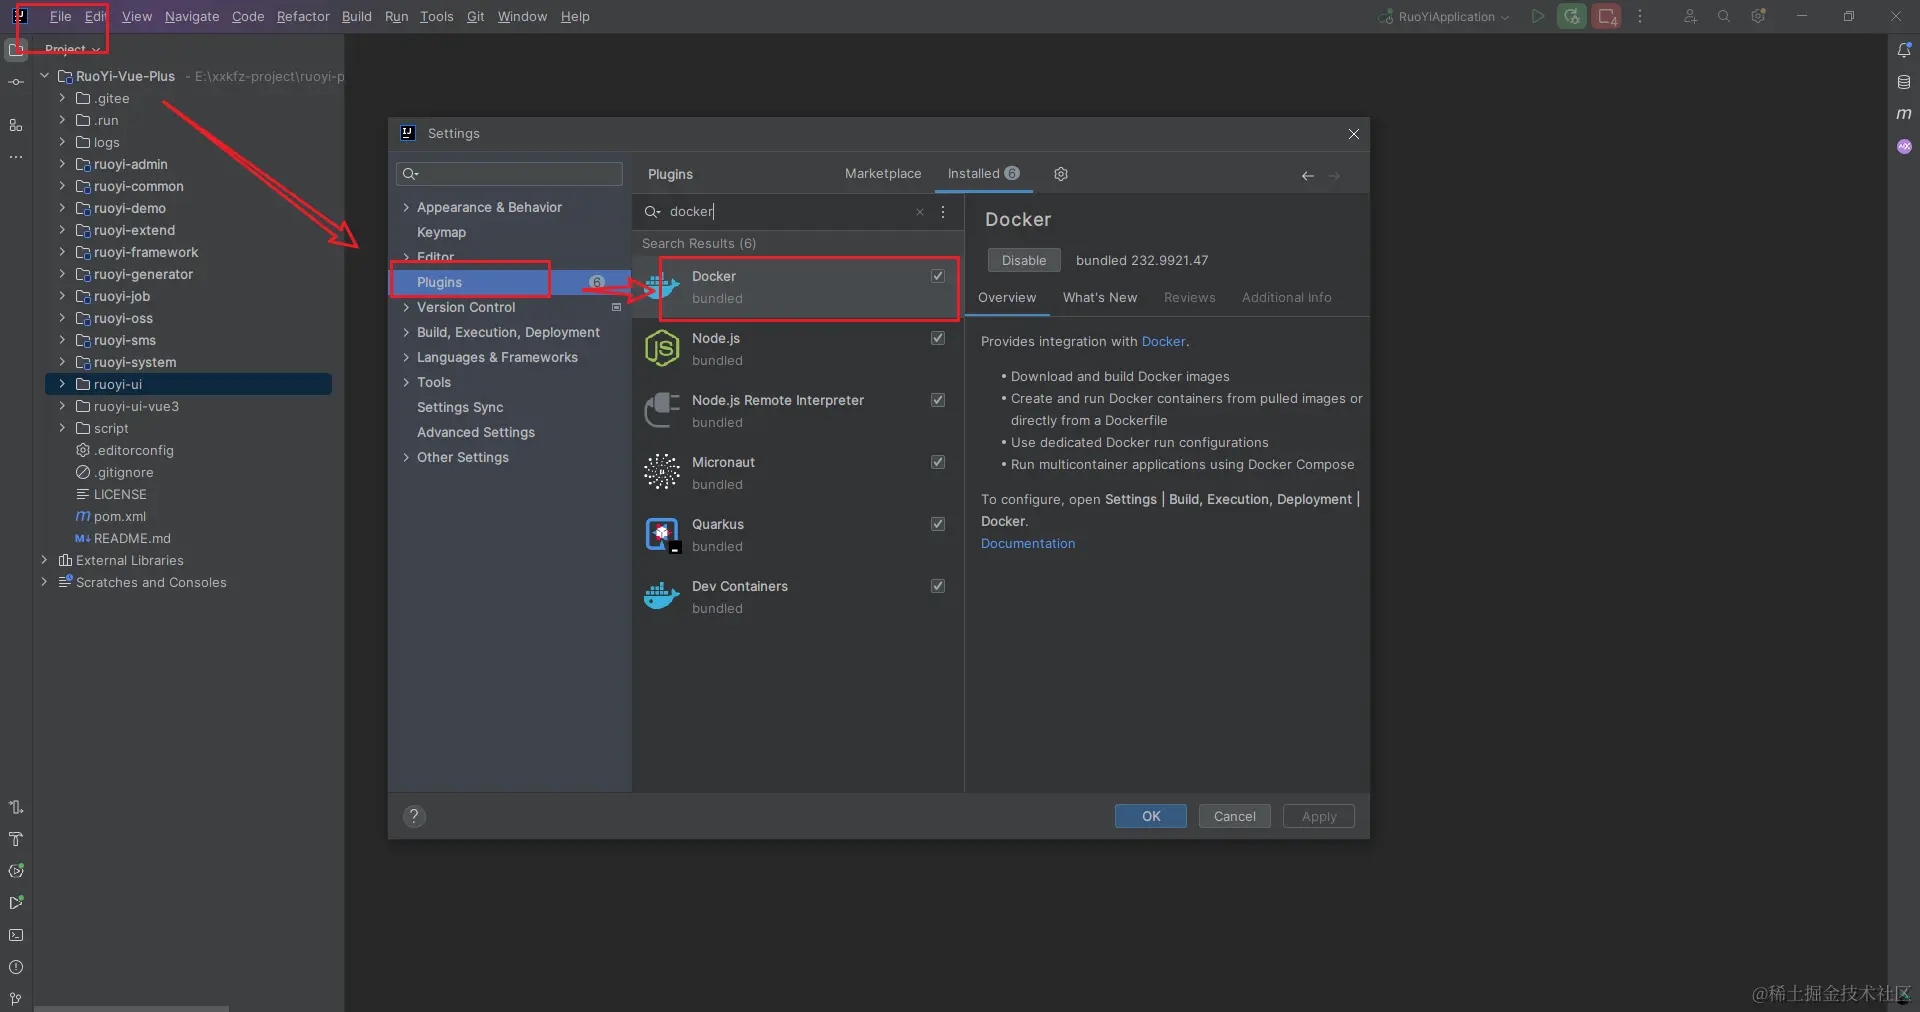The image size is (1920, 1012).
Task: Expand Appearance & Behavior settings group
Action: tap(406, 208)
